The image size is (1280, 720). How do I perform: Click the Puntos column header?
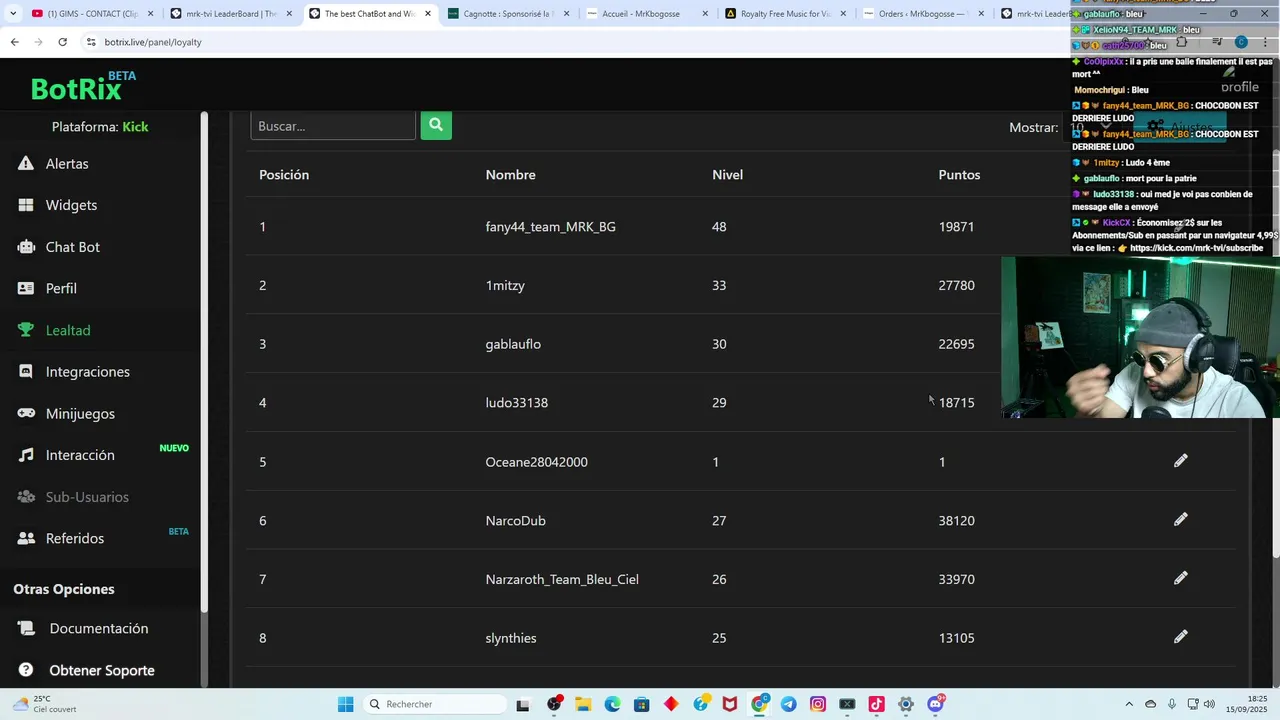point(959,175)
